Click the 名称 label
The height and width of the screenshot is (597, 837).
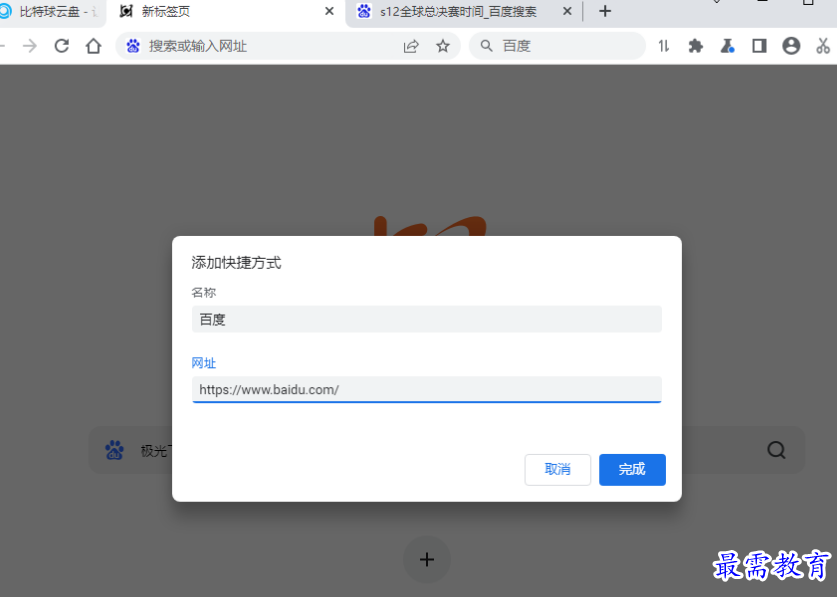[x=203, y=293]
